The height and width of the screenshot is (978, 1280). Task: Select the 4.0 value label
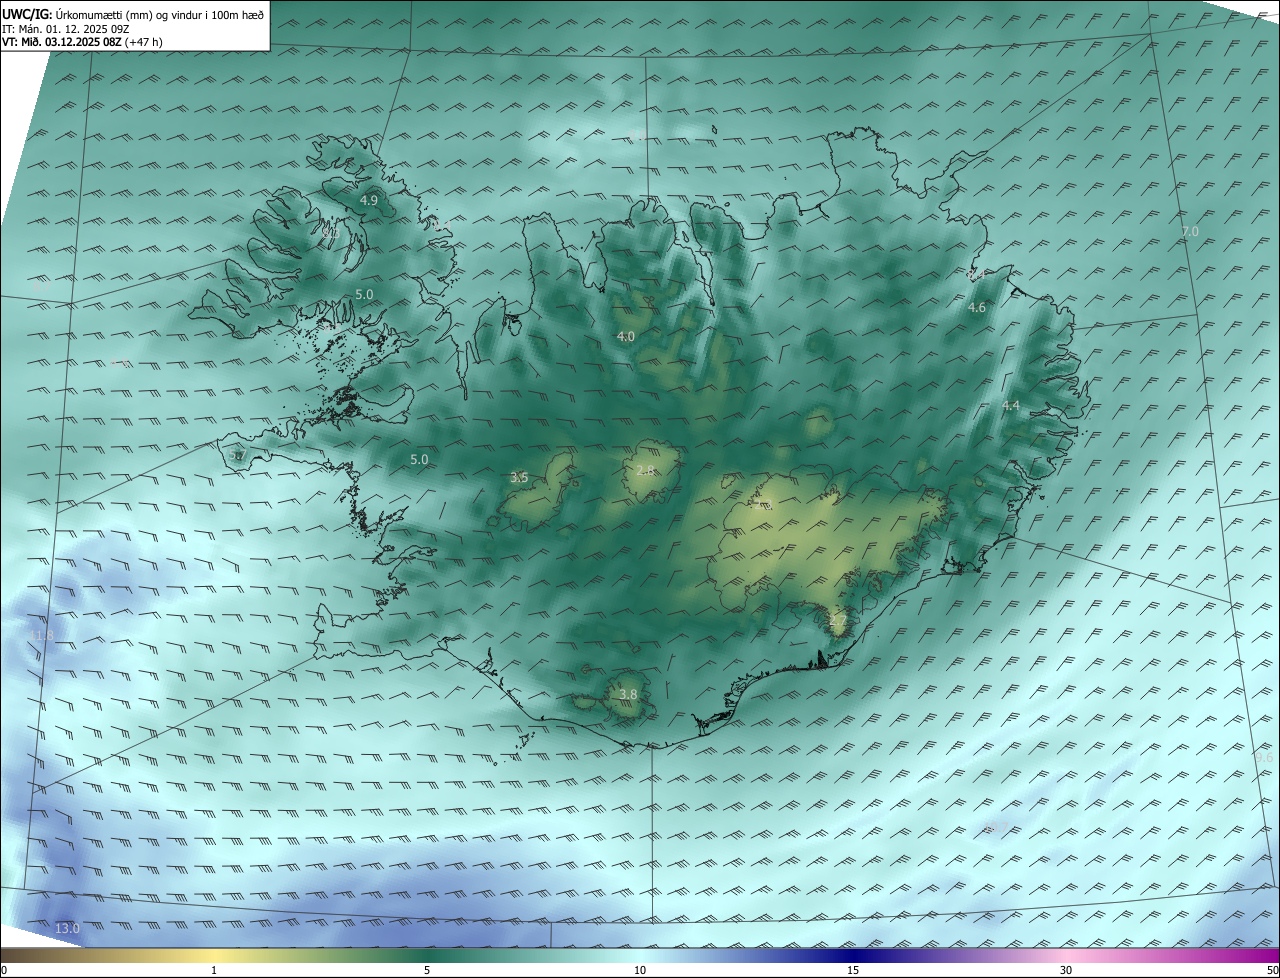click(x=625, y=336)
